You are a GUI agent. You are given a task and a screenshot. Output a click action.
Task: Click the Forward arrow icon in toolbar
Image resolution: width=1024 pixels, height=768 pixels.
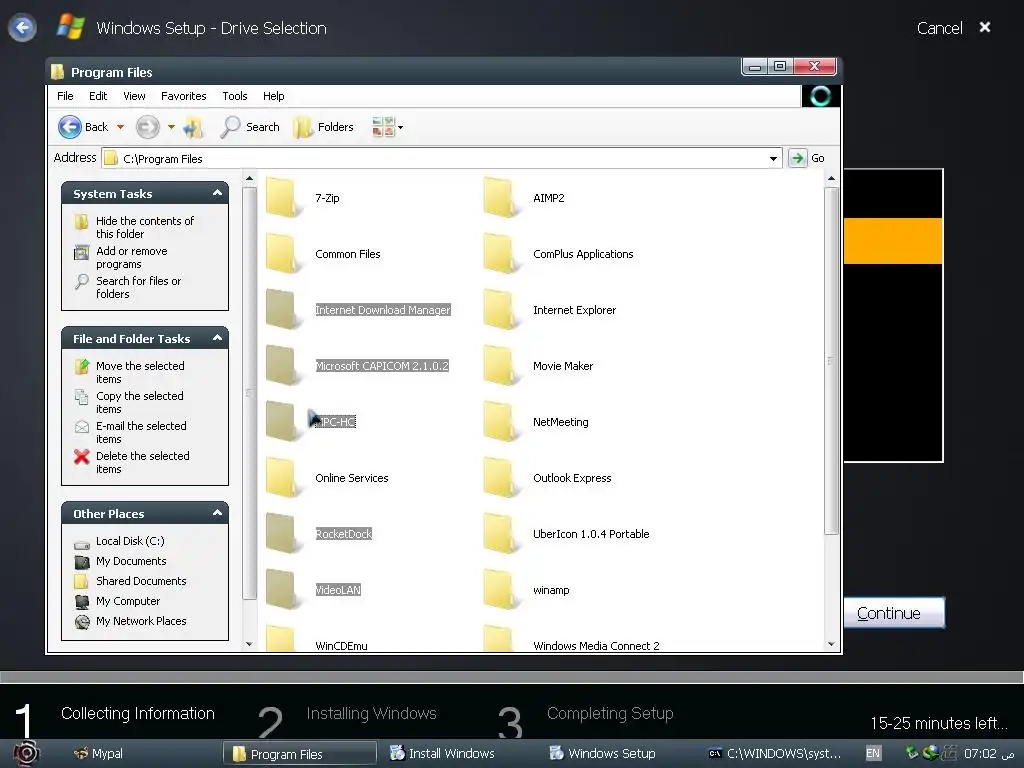(x=148, y=127)
